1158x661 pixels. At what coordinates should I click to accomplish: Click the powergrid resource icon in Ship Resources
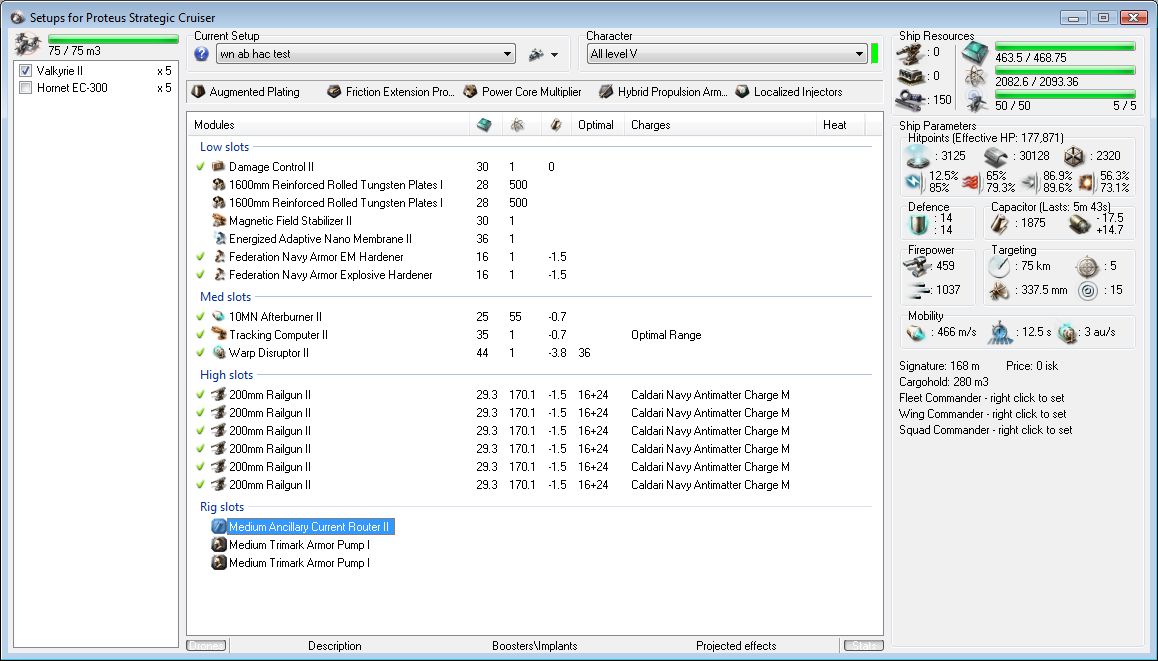point(975,76)
